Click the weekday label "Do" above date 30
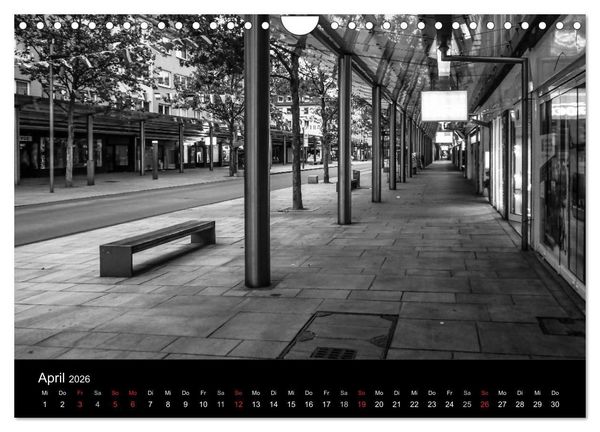 (555, 393)
